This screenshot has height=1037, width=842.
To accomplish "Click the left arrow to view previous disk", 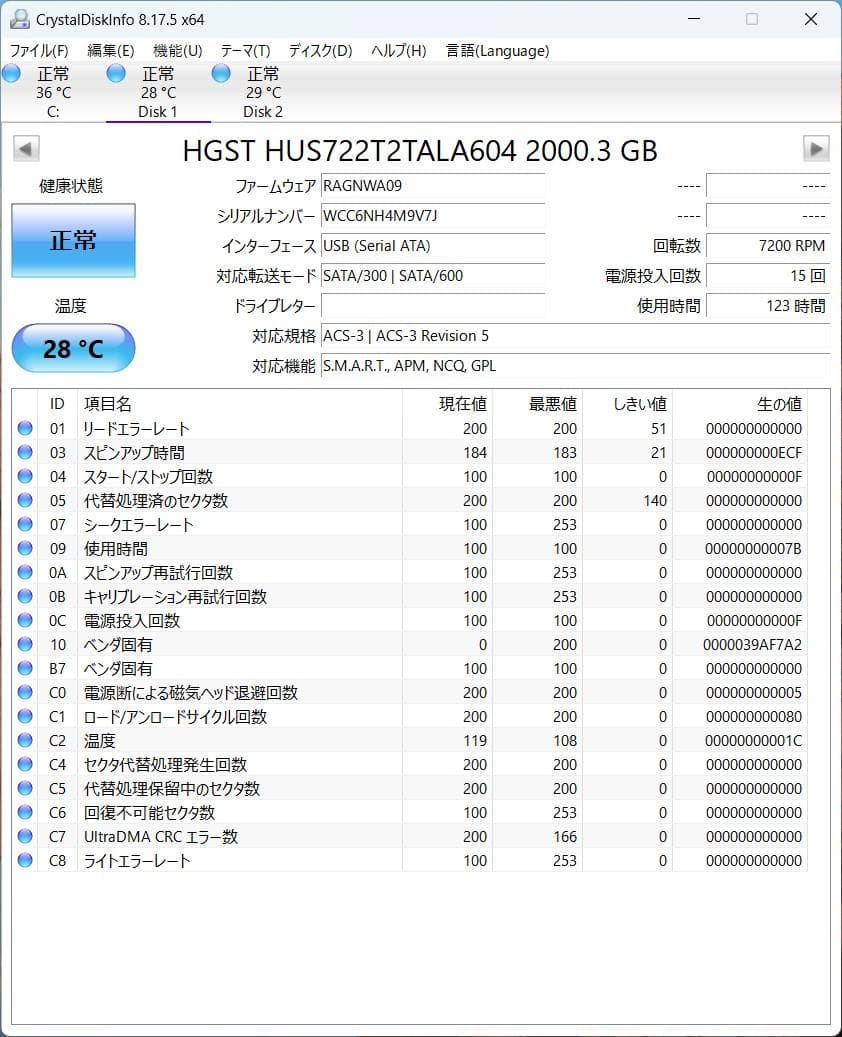I will (25, 148).
